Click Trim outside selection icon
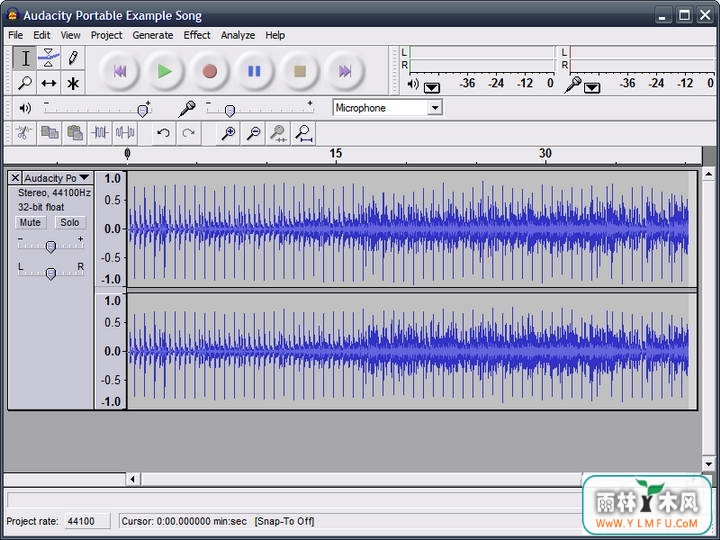The height and width of the screenshot is (540, 720). (x=100, y=133)
